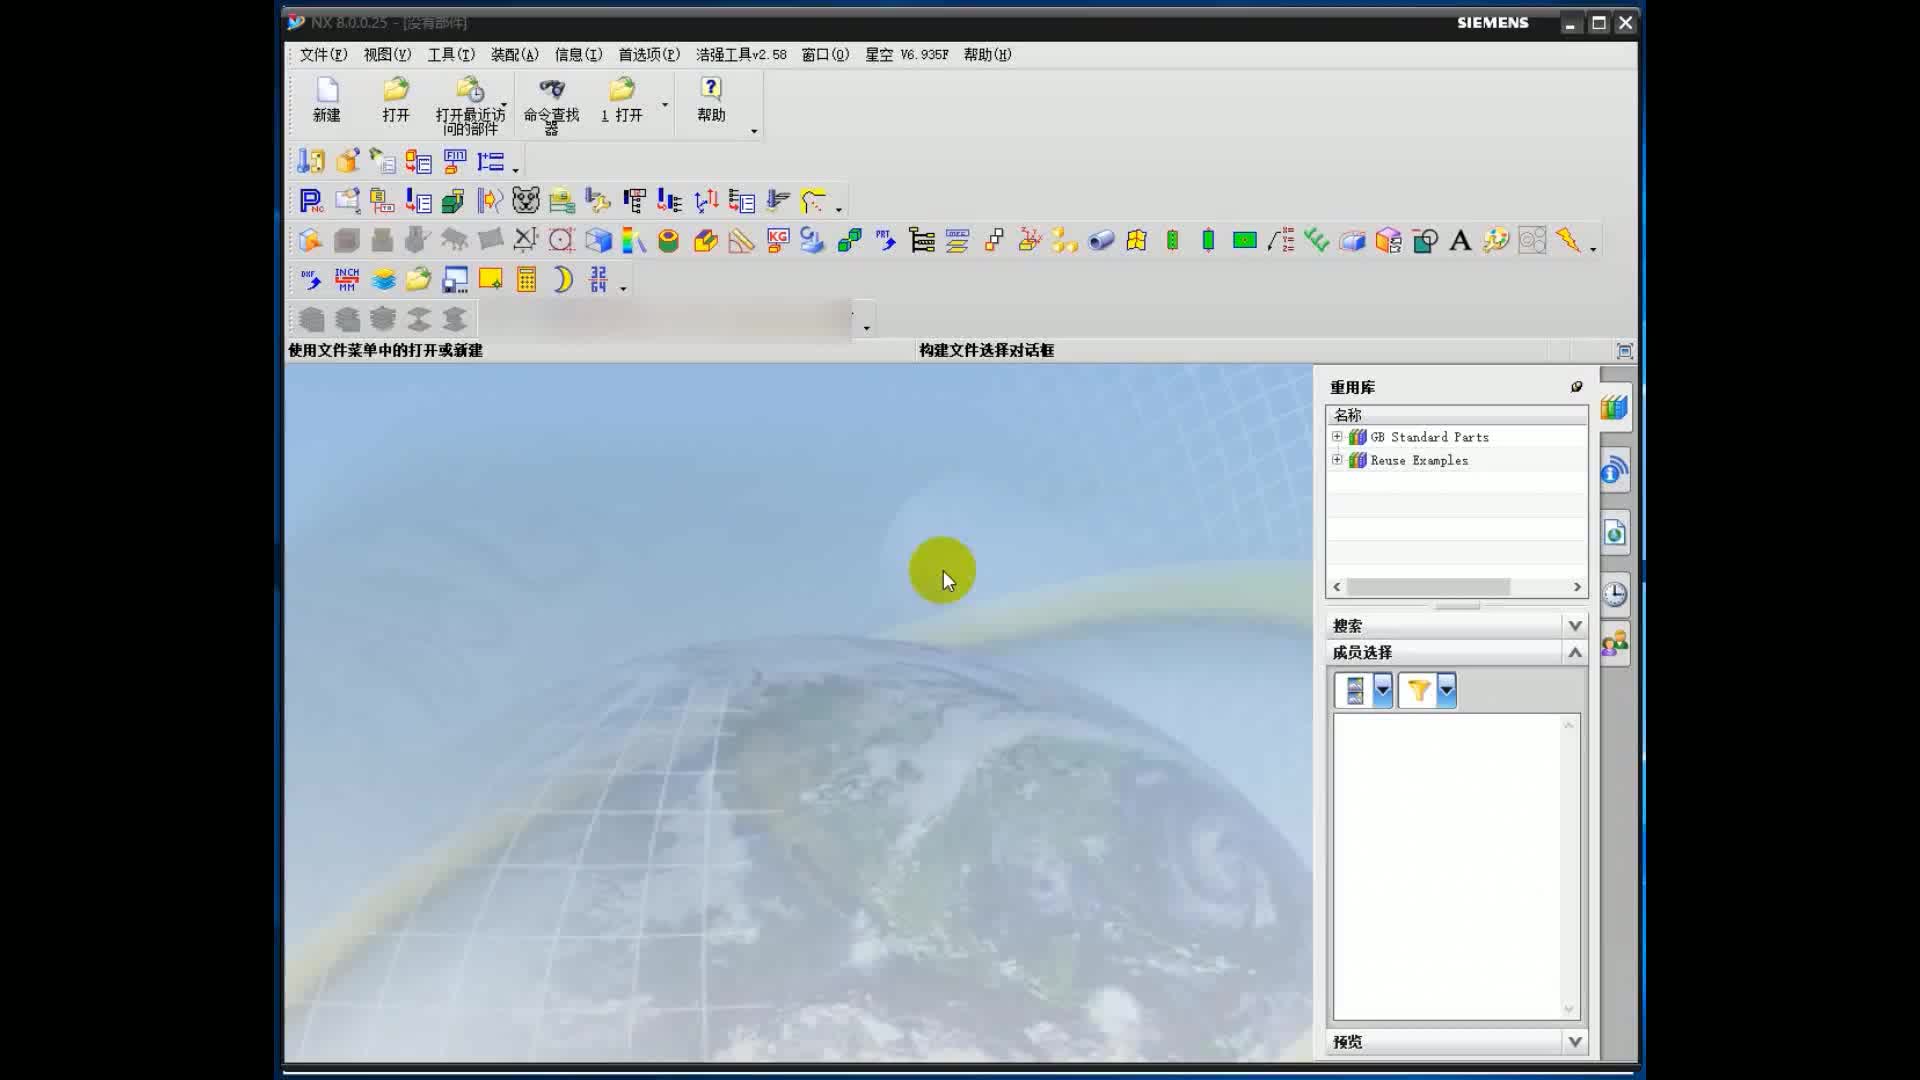Pin the 重用库 panel

click(x=1576, y=387)
